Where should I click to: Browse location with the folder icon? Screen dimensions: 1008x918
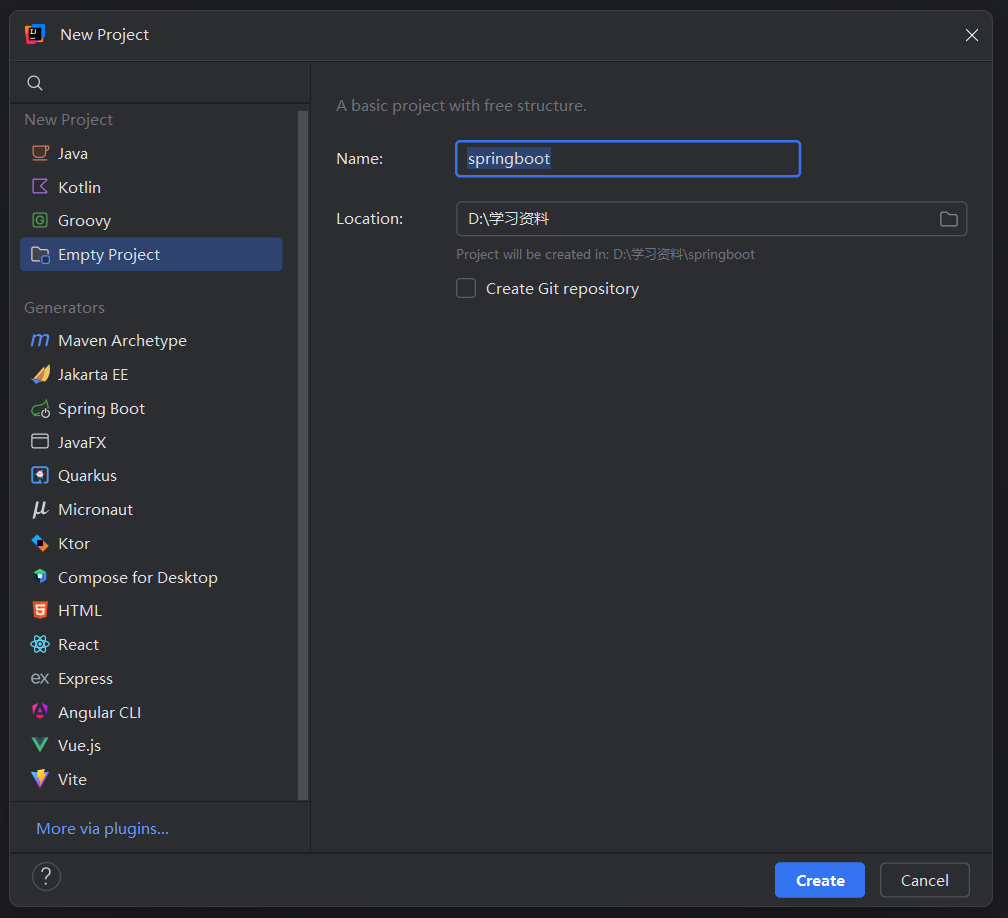pyautogui.click(x=948, y=219)
